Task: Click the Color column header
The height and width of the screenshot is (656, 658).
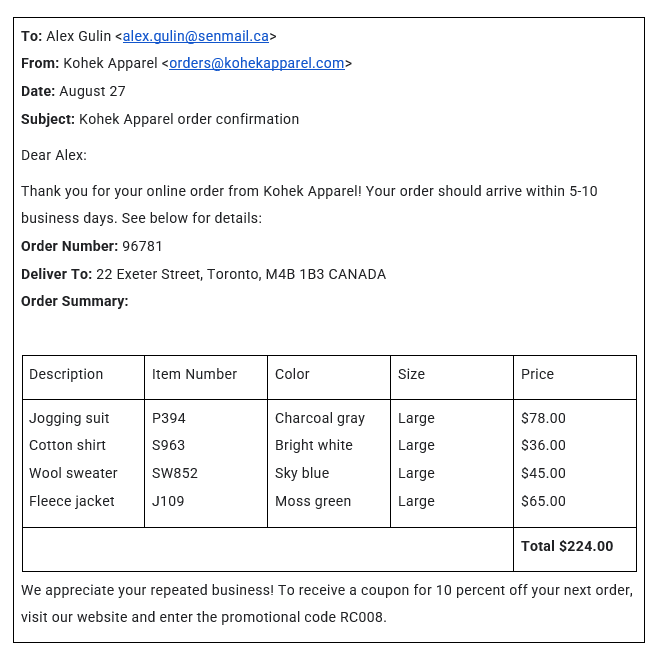Action: click(292, 374)
